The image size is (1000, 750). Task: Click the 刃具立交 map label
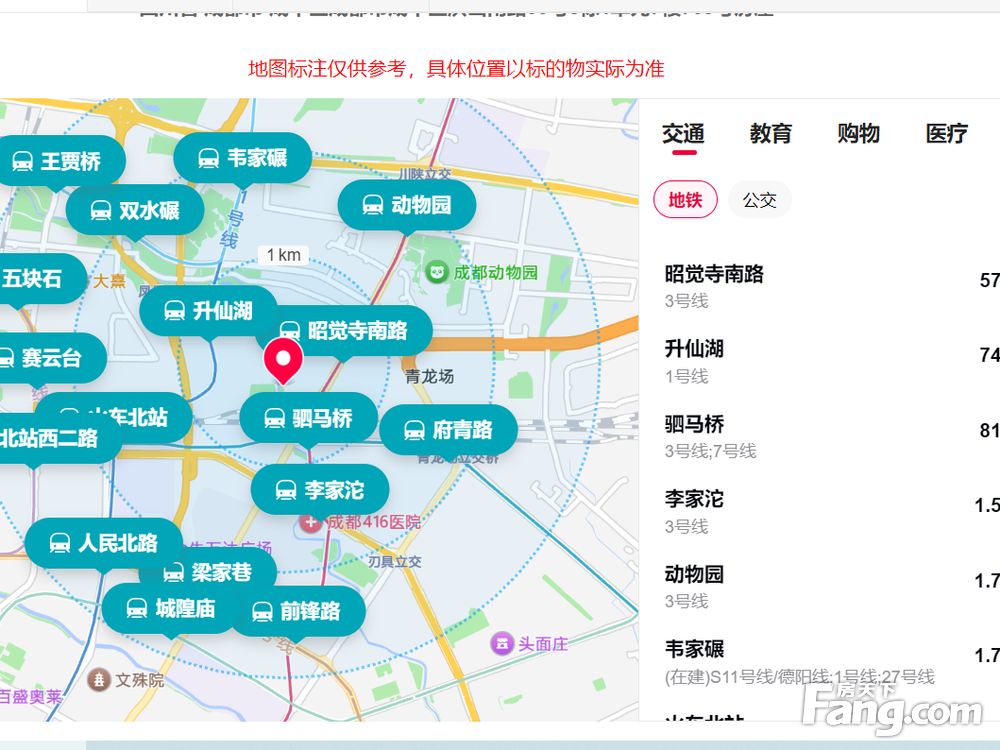point(395,562)
